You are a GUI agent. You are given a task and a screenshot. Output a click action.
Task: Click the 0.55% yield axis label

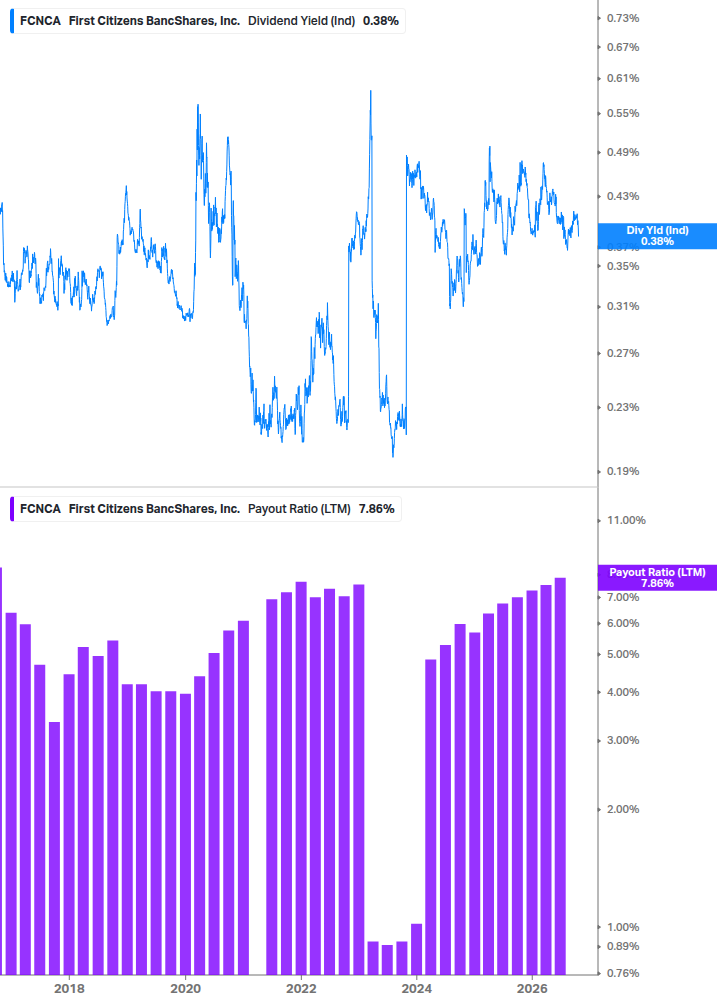(x=623, y=113)
